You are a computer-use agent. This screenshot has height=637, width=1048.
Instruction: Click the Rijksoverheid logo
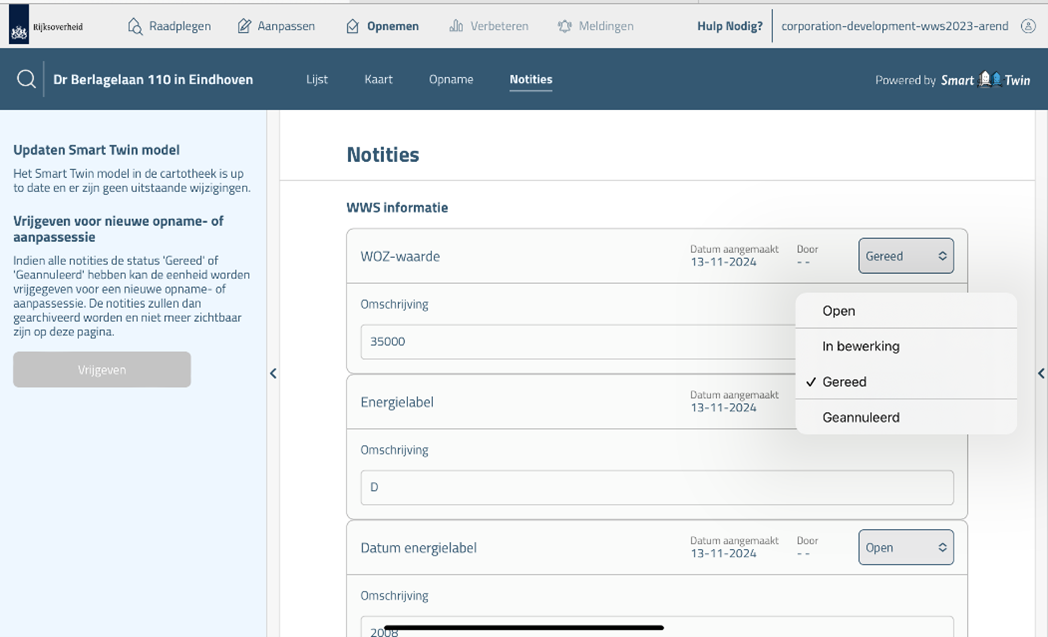(x=47, y=27)
